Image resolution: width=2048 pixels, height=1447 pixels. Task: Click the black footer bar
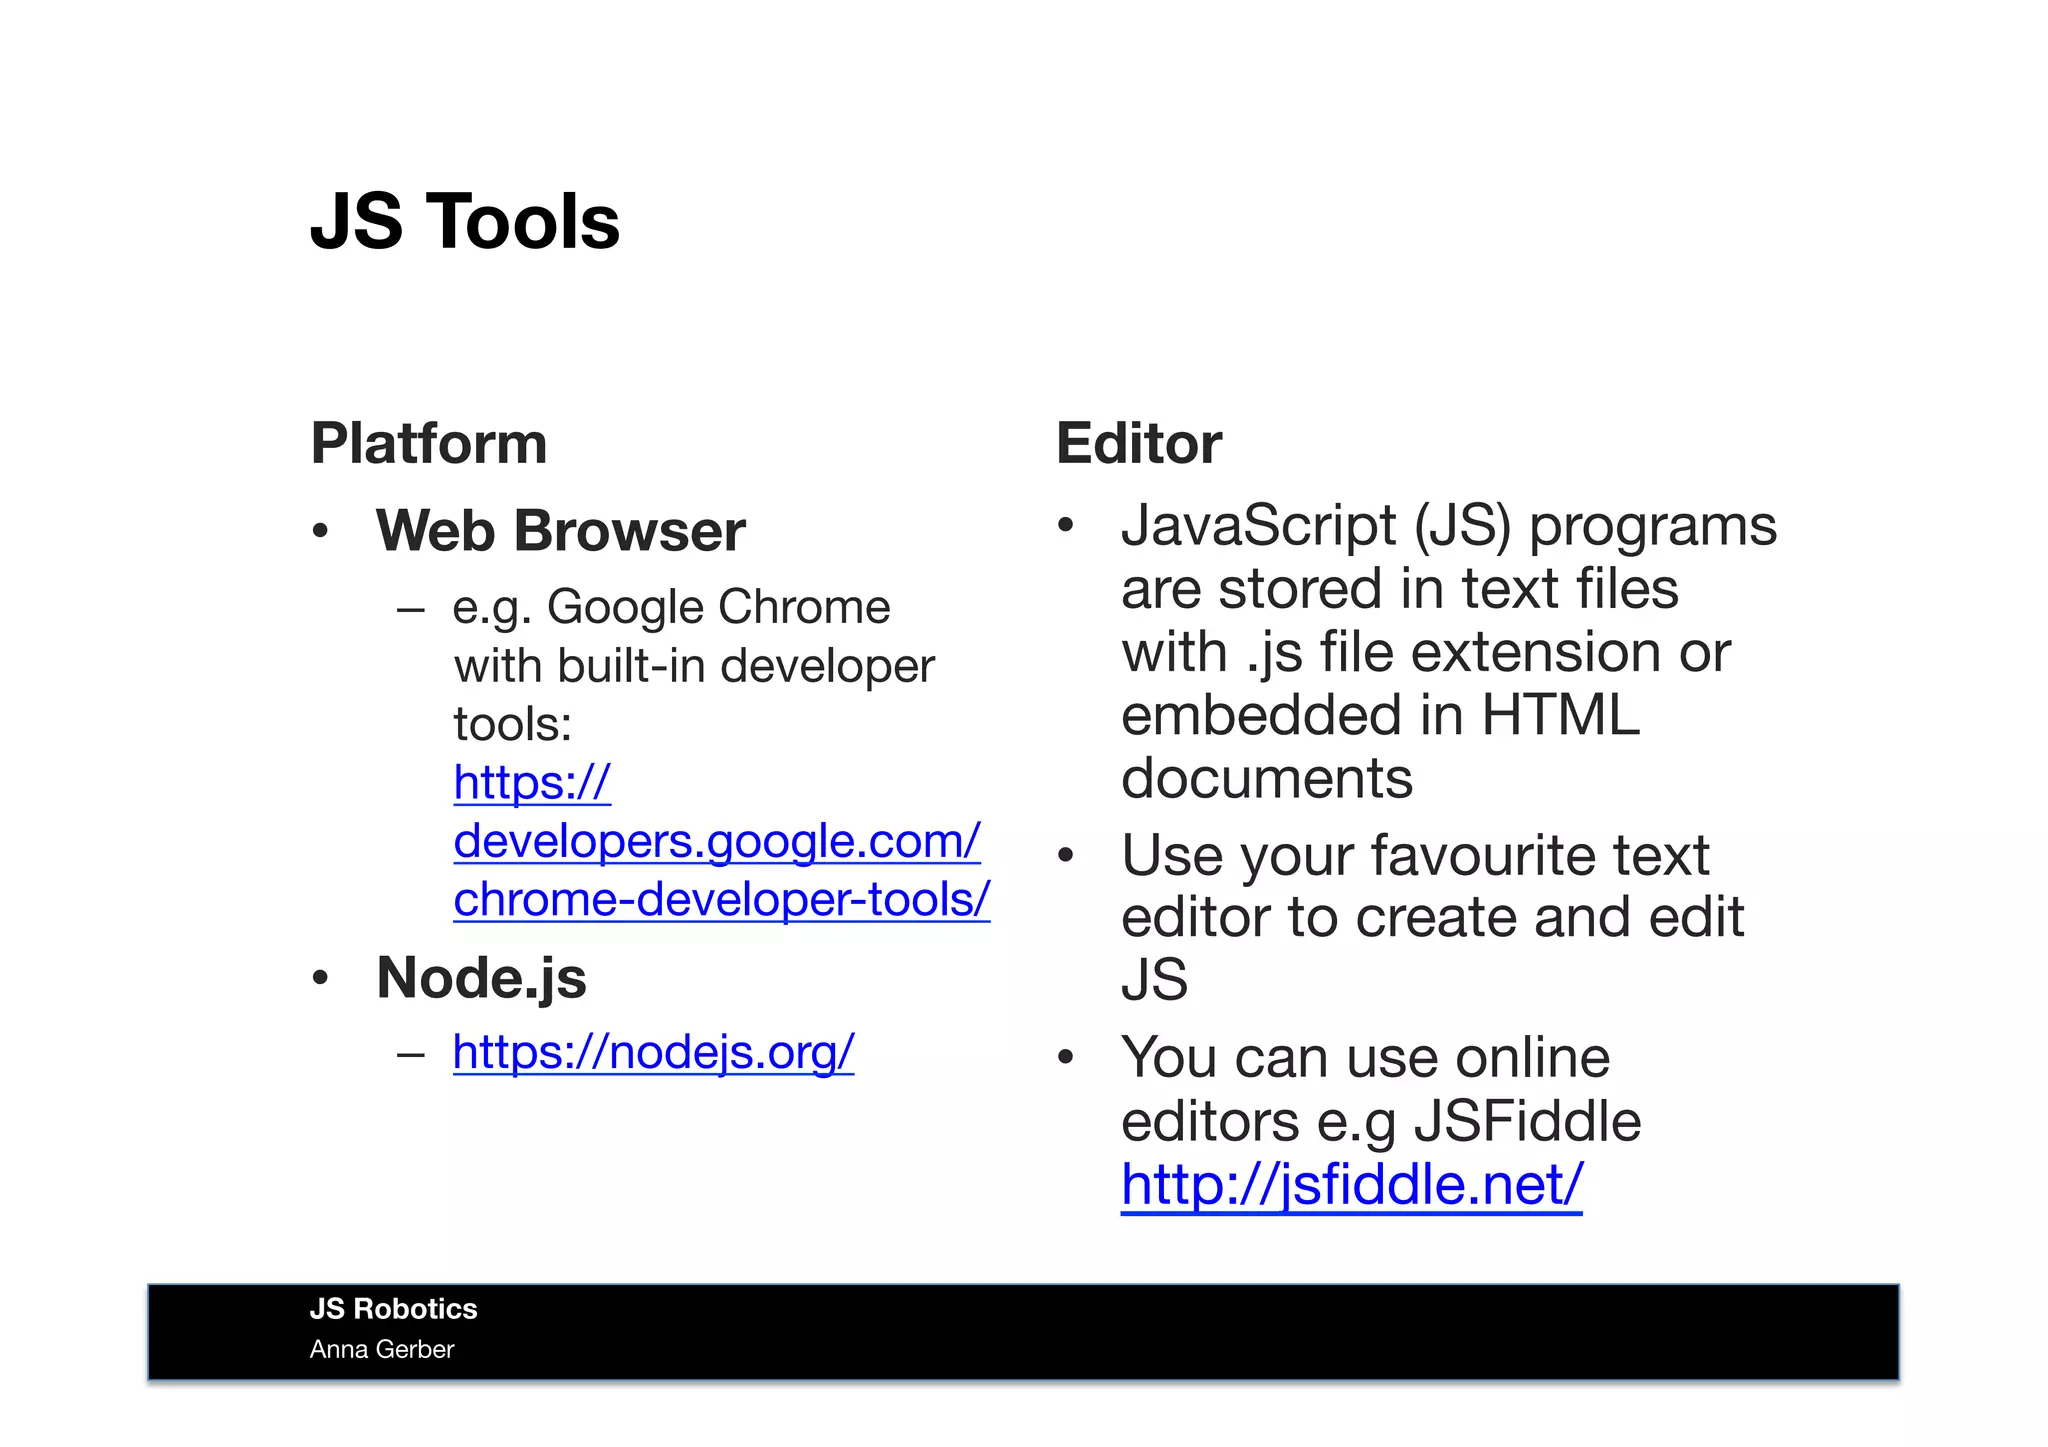(x=1100, y=1332)
